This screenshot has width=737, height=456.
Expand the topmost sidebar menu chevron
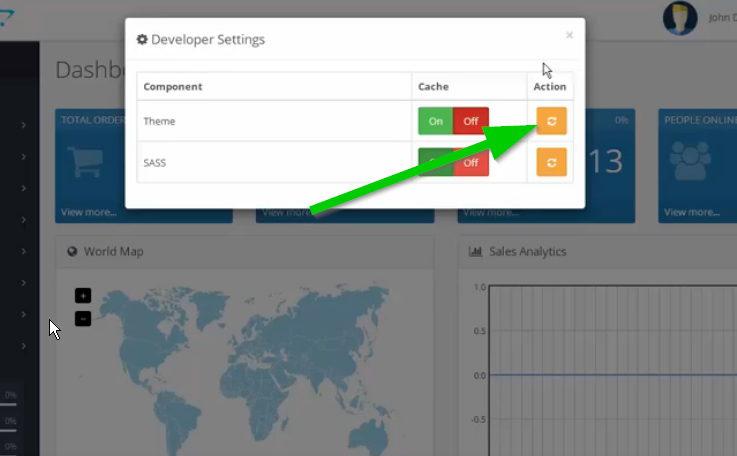pyautogui.click(x=23, y=125)
